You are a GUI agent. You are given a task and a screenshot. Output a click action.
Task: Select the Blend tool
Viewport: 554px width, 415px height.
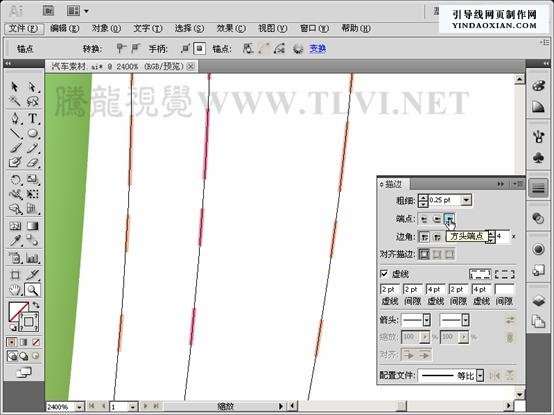(x=33, y=241)
